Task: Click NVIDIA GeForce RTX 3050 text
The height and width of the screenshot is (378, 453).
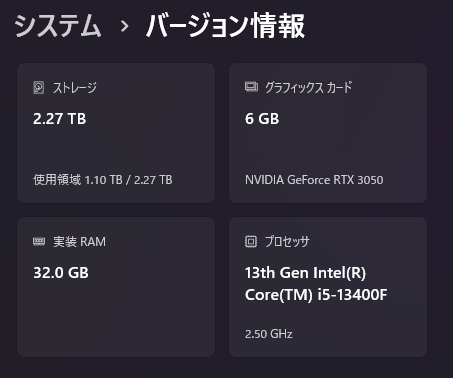Action: 314,180
